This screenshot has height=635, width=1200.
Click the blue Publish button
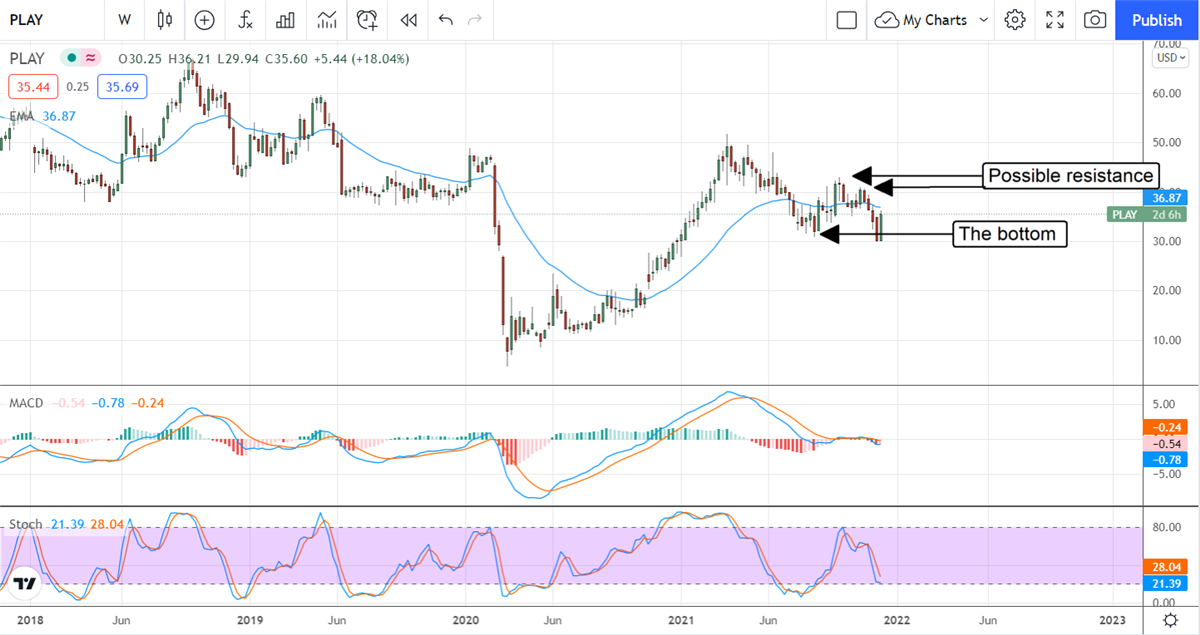point(1157,20)
